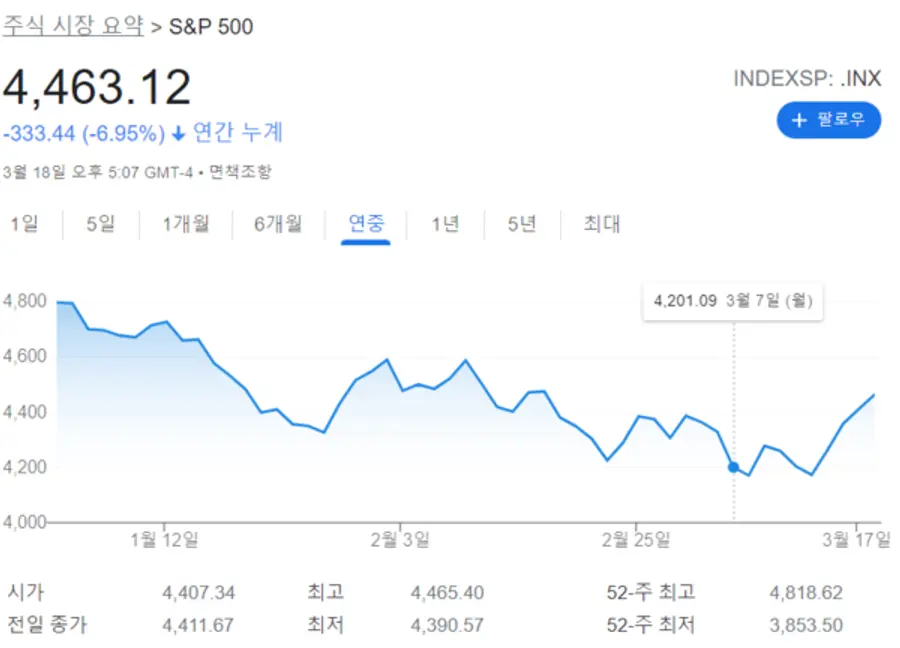Click the 3월 17일 axis label
This screenshot has width=900, height=648.
(x=856, y=540)
